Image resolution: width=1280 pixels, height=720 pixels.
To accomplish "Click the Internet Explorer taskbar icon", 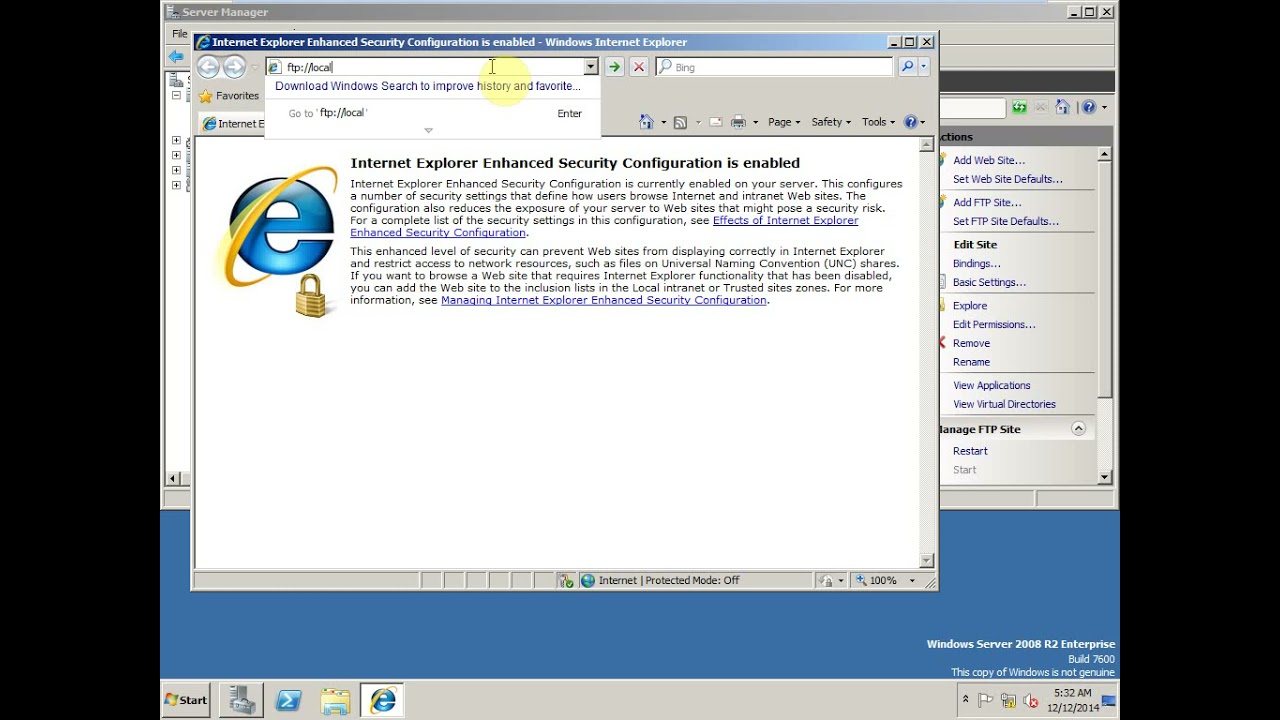I will pos(382,700).
